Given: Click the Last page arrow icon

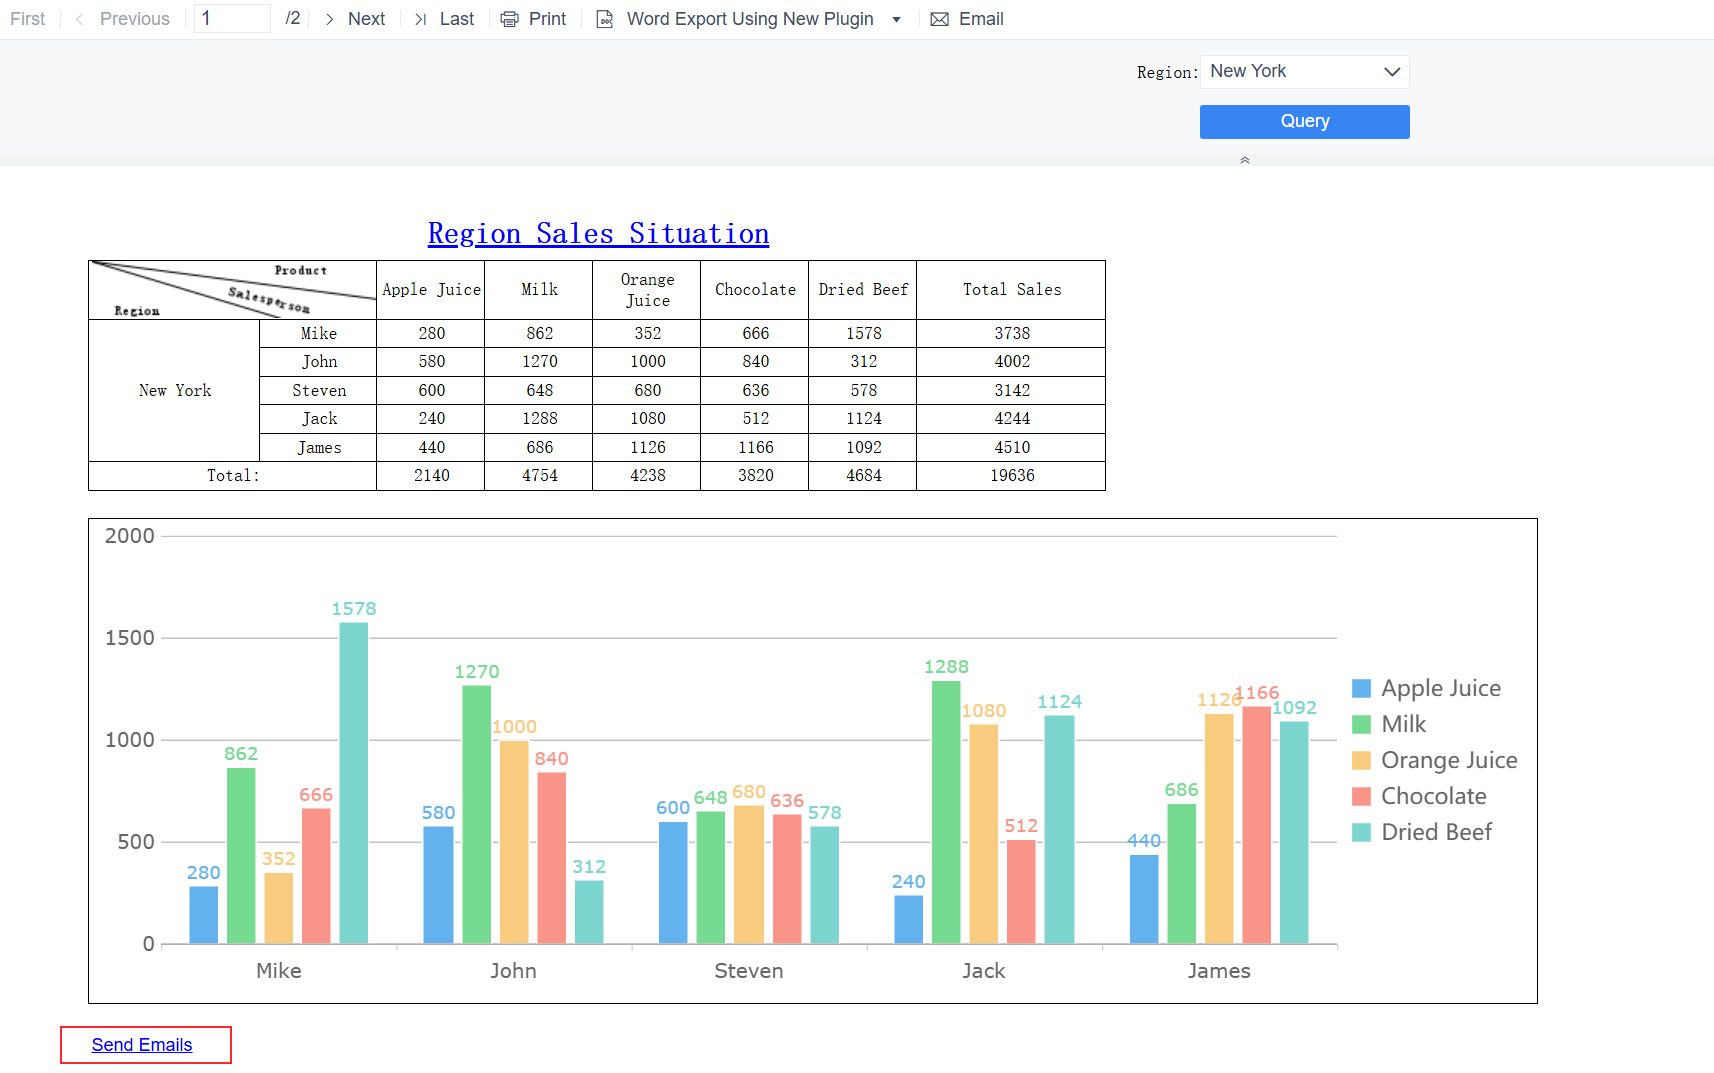Looking at the screenshot, I should (421, 19).
